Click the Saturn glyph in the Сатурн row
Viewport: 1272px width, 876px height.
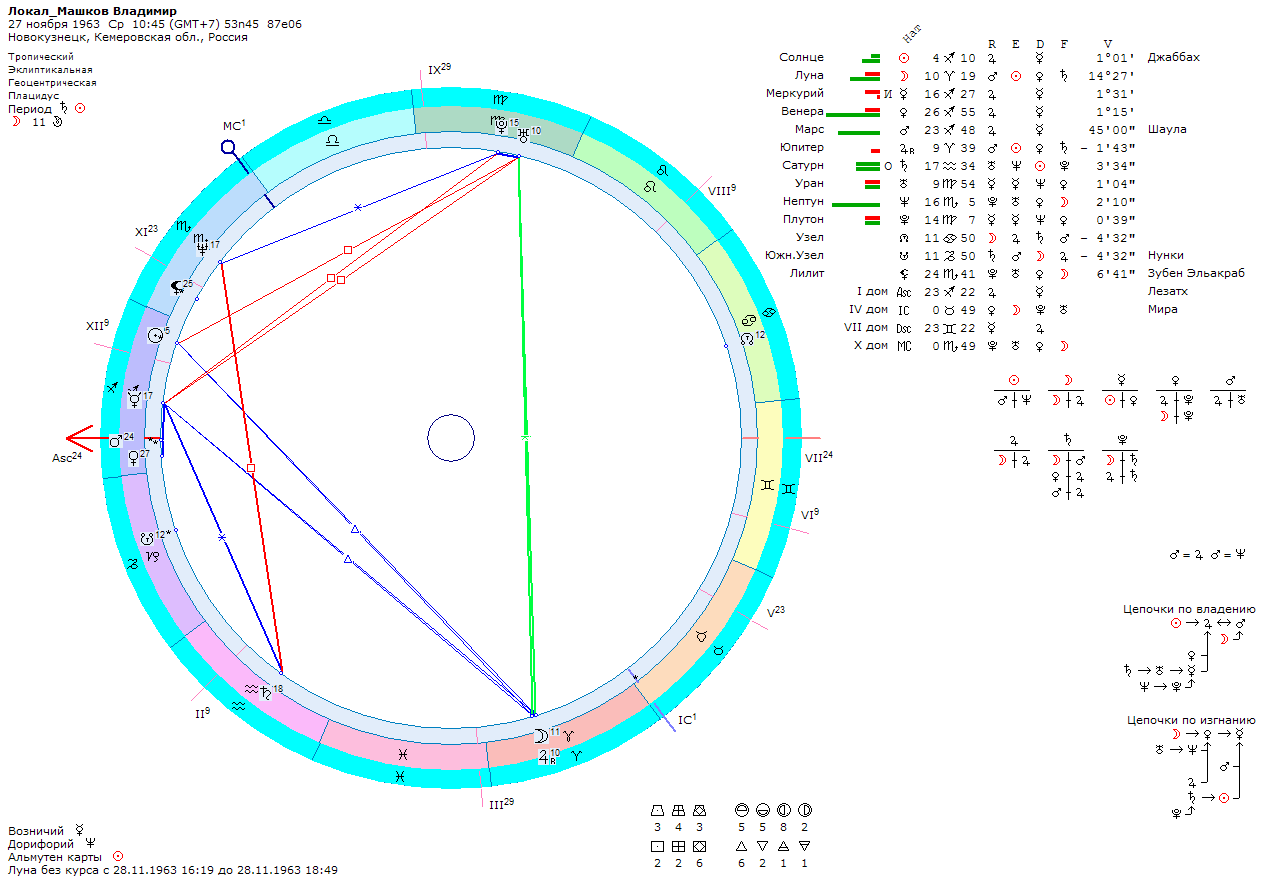[x=904, y=166]
